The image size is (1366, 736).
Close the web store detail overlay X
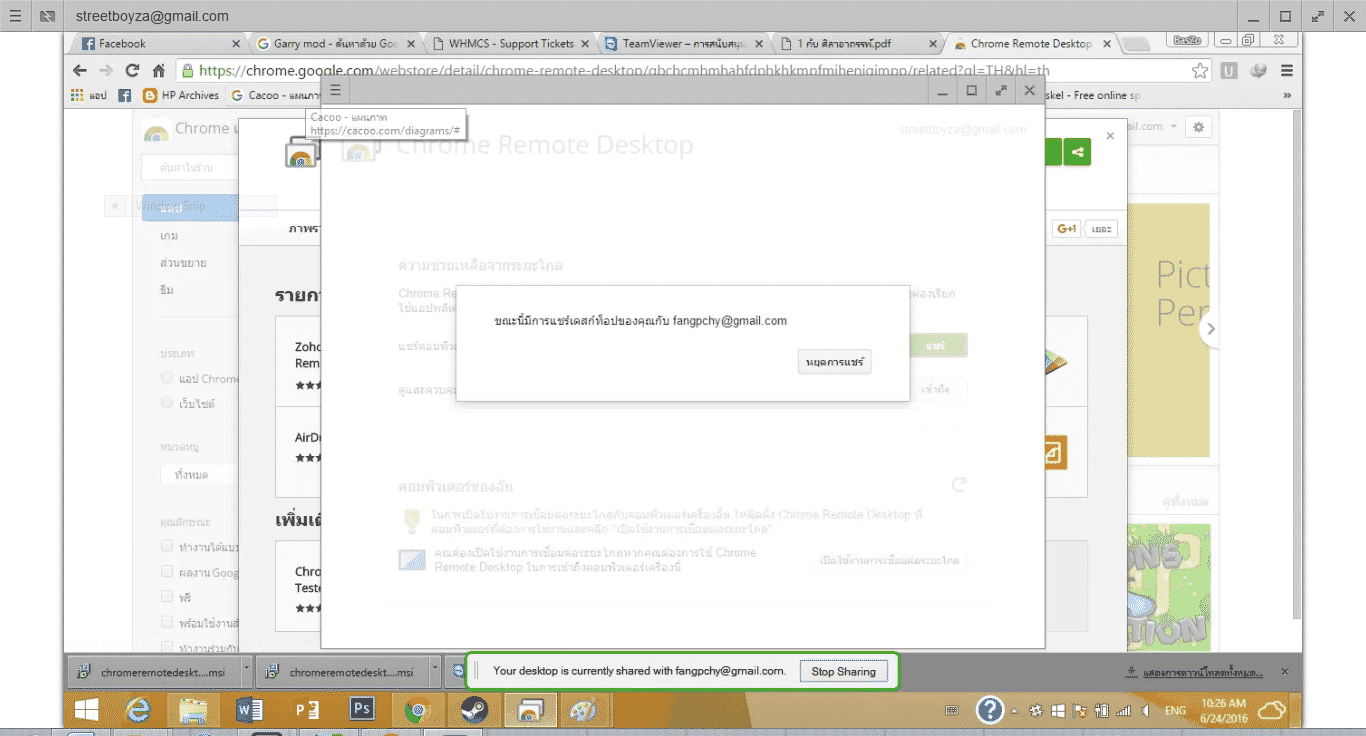click(1109, 135)
